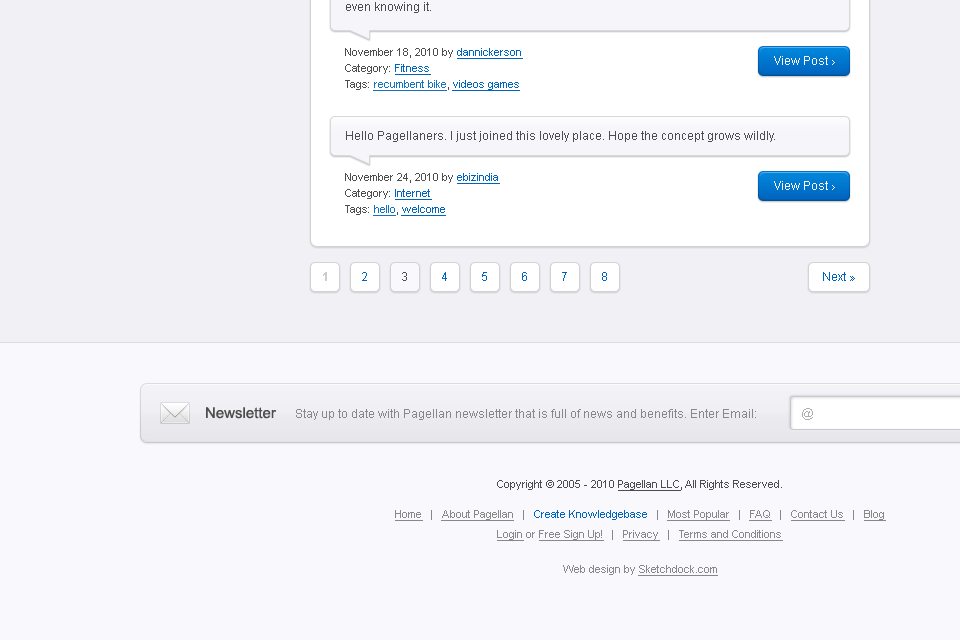Click the Next pagination button
Image resolution: width=960 pixels, height=640 pixels.
pos(838,277)
